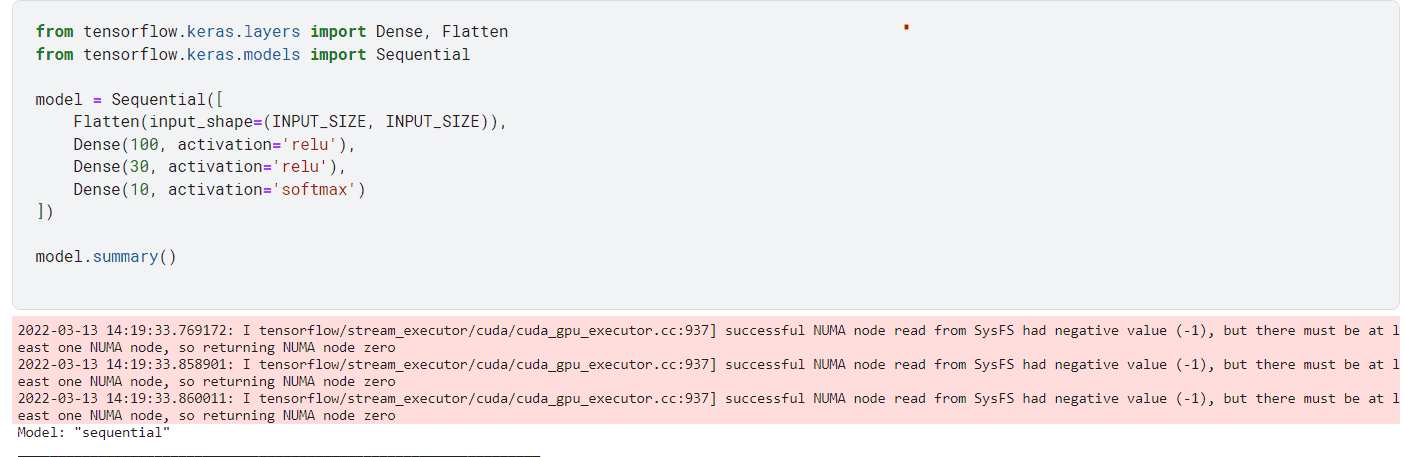Click the horizontal separator under the Model output

(278, 454)
